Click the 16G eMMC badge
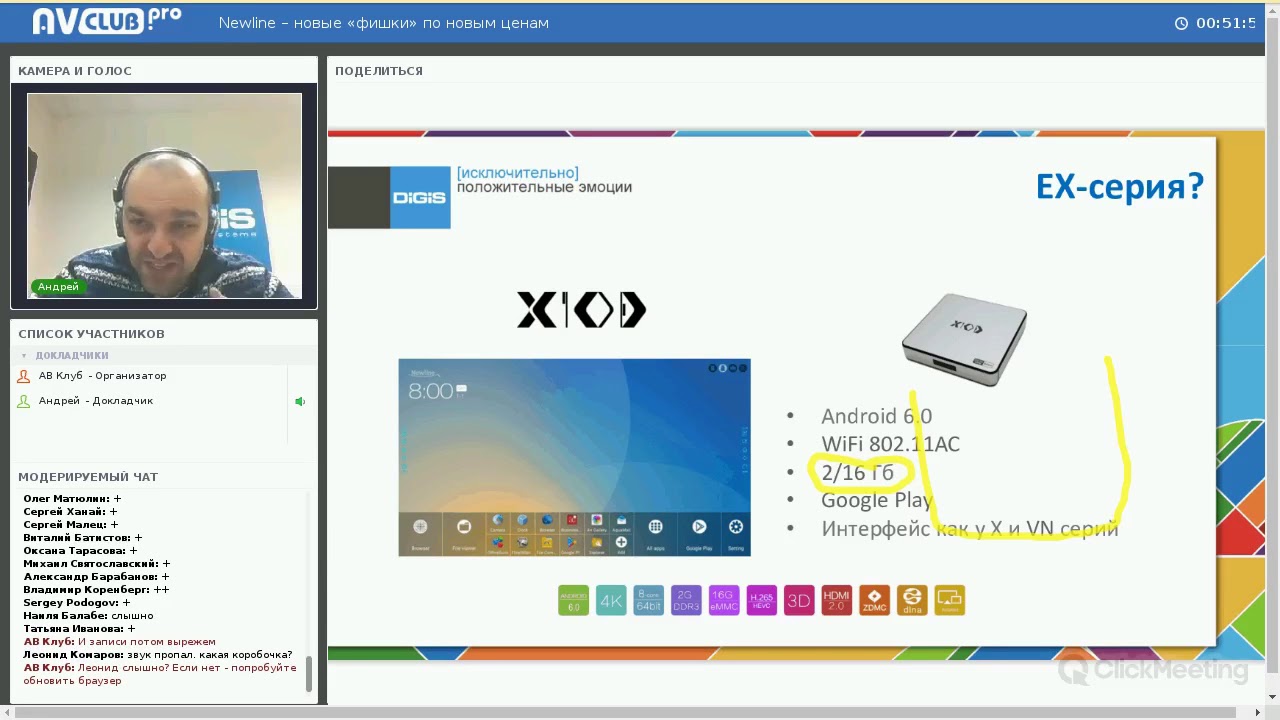Viewport: 1280px width, 720px height. coord(724,600)
